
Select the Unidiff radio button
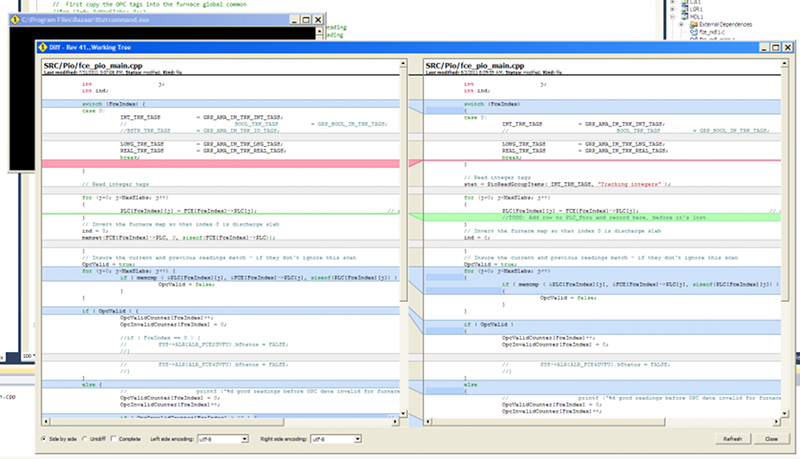85,439
